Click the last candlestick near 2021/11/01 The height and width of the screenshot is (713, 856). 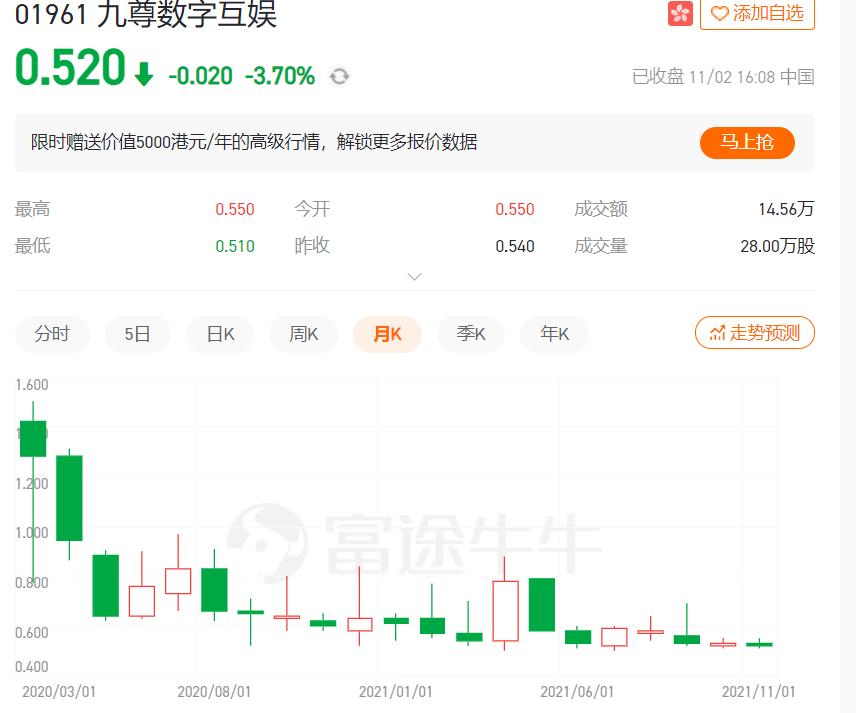tap(759, 644)
